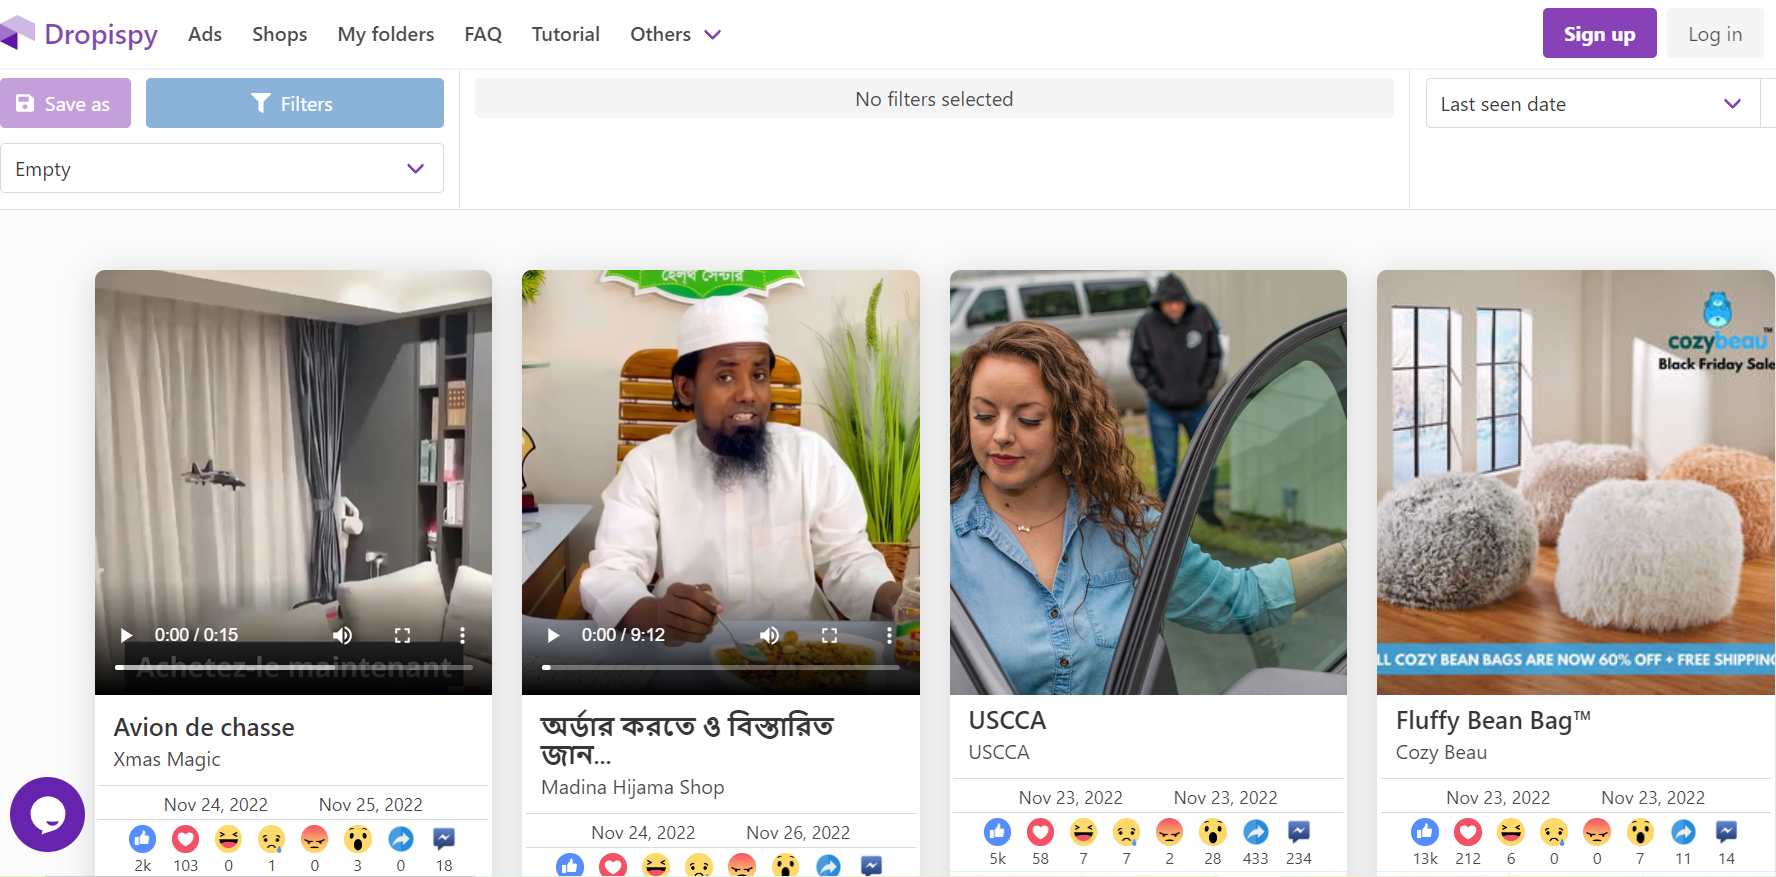
Task: Open the Filters panel button
Action: point(295,103)
